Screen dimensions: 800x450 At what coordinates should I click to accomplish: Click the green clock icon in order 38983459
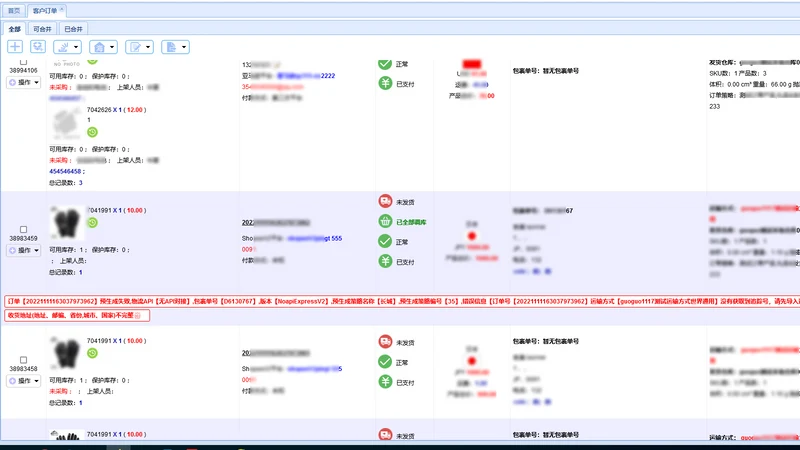click(x=92, y=222)
